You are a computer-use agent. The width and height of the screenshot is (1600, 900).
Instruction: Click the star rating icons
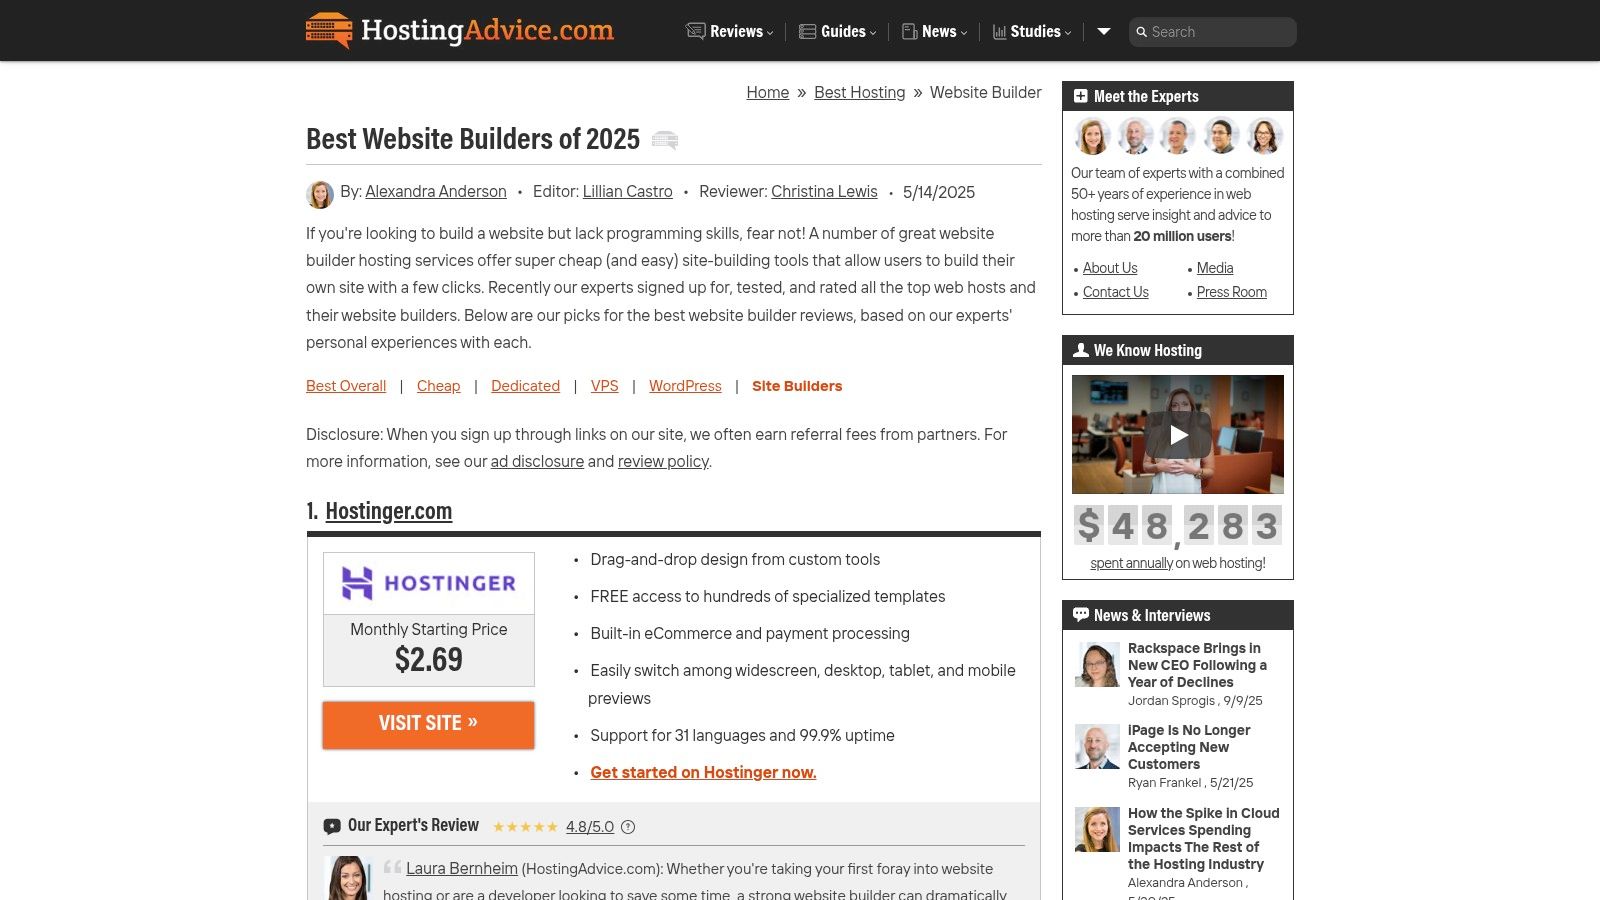tap(525, 827)
